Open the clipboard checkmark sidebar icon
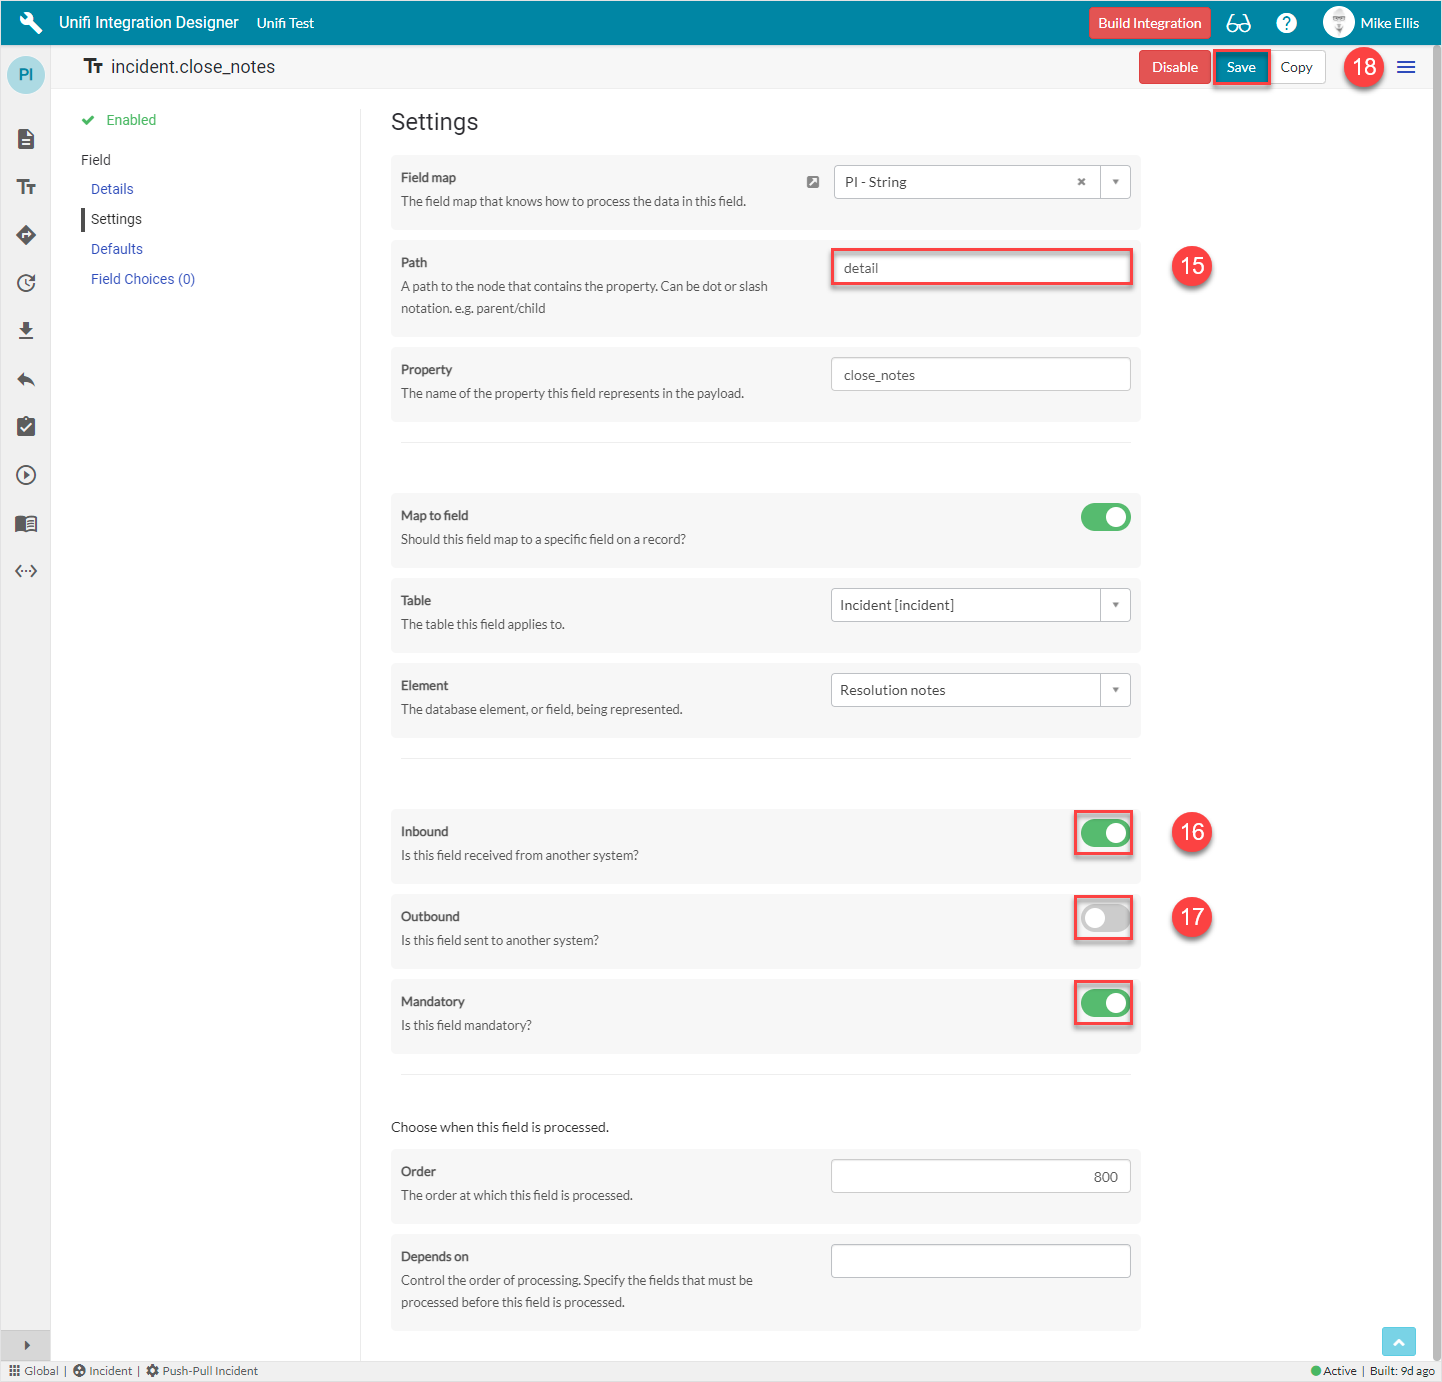 26,427
